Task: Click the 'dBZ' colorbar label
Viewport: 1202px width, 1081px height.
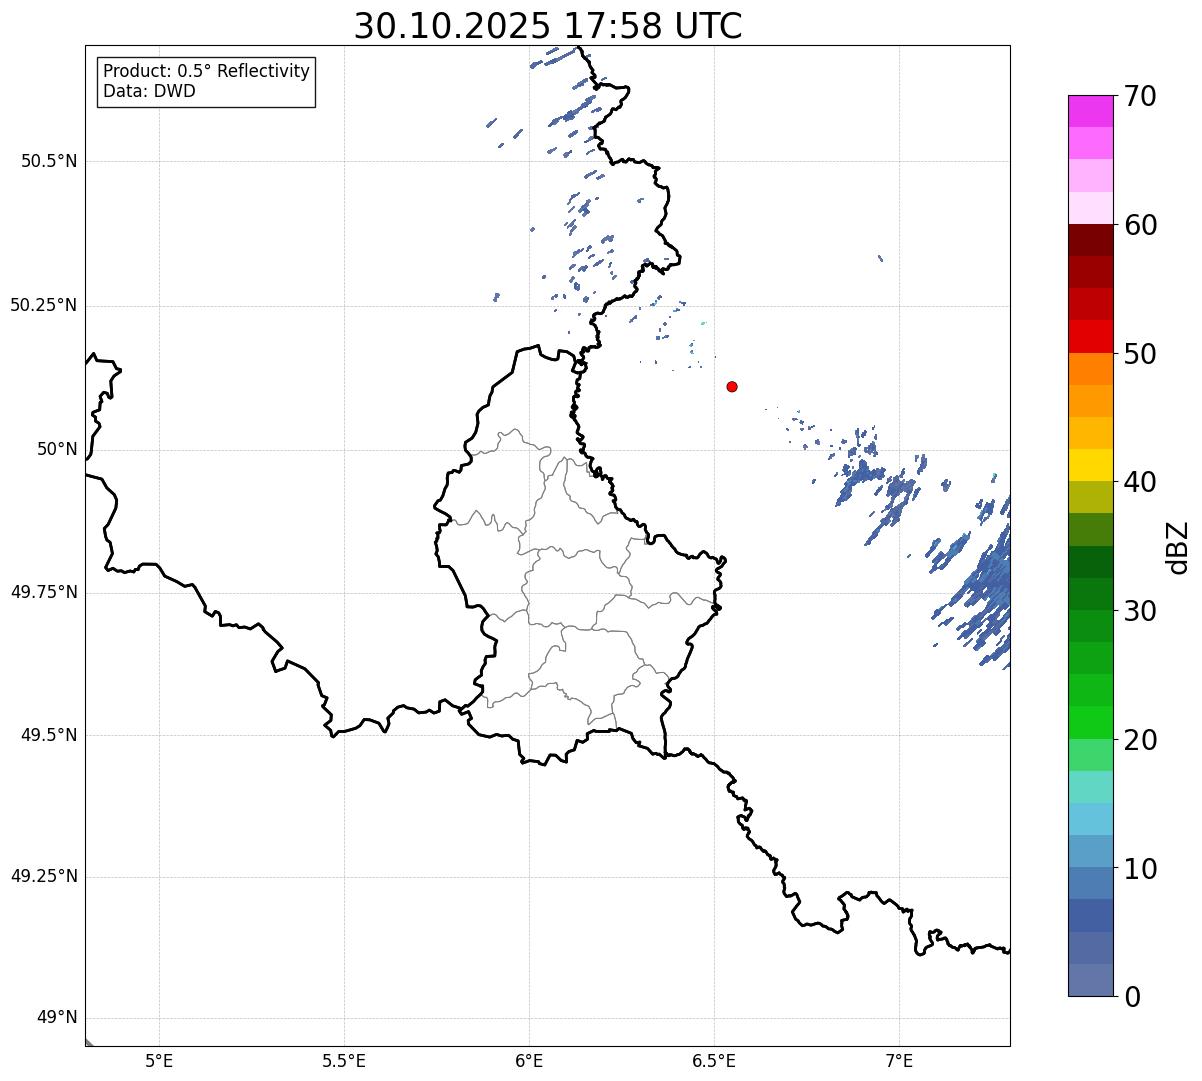Action: (x=1178, y=547)
